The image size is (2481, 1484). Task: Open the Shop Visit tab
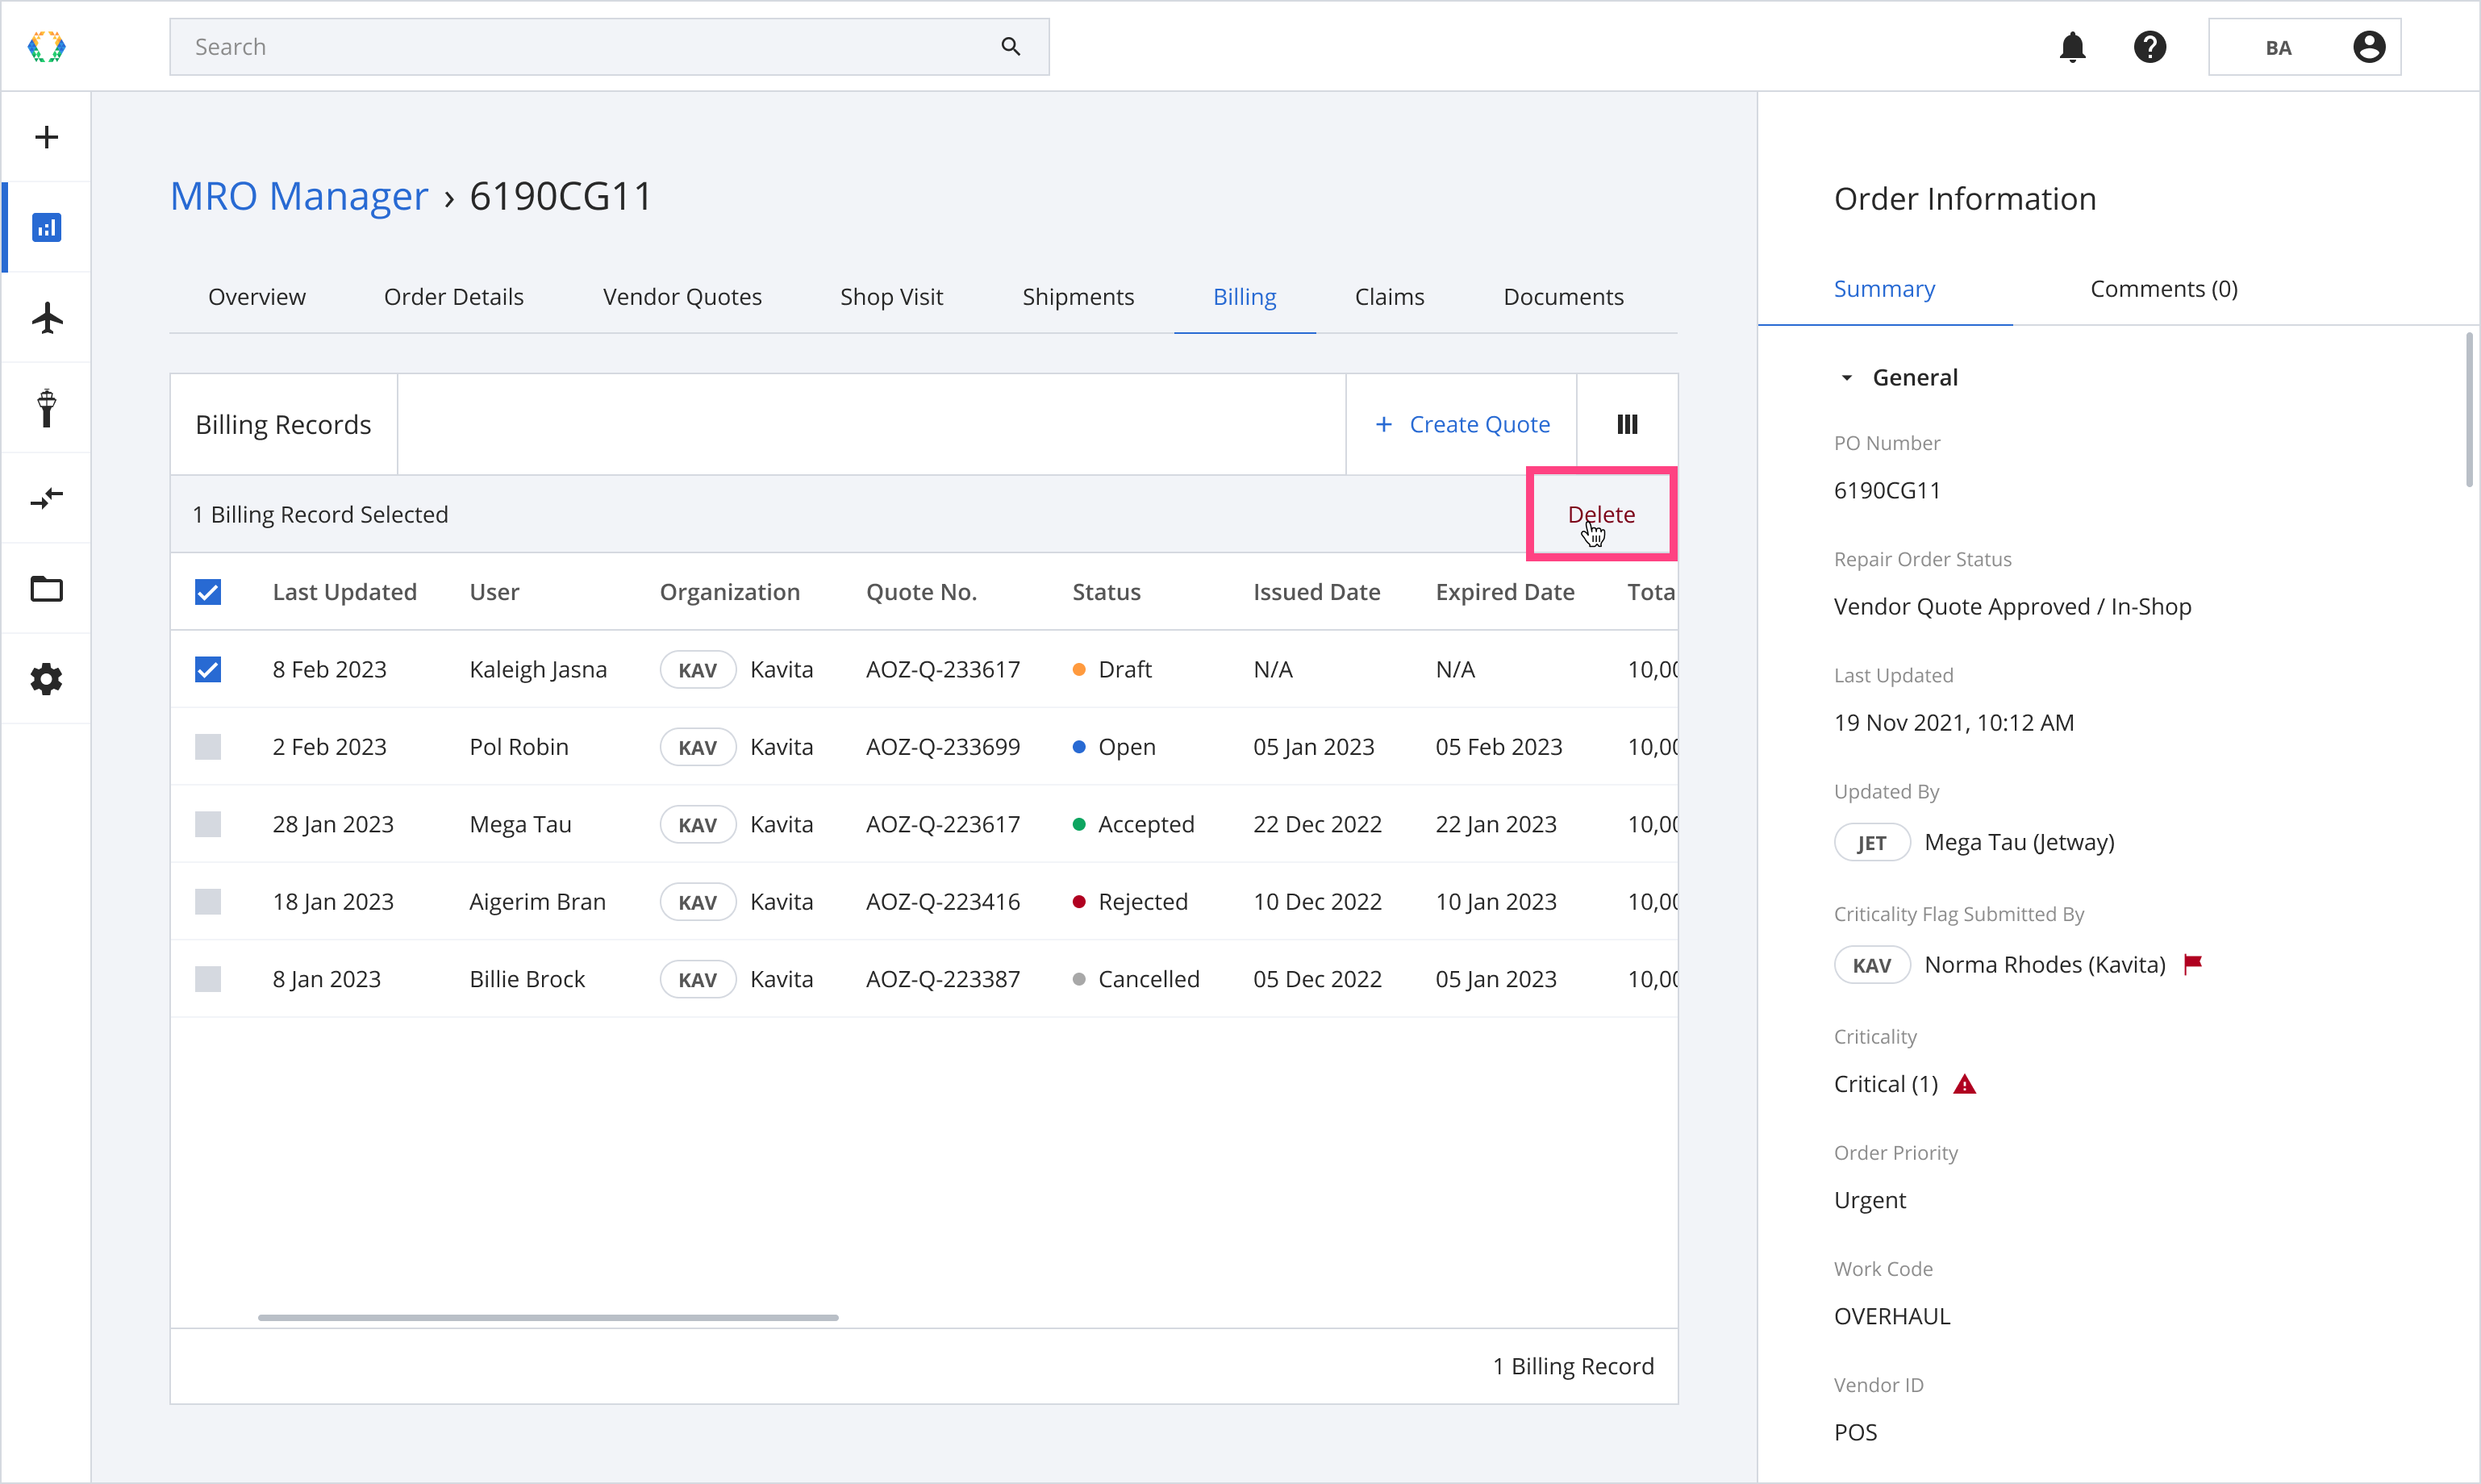(891, 297)
